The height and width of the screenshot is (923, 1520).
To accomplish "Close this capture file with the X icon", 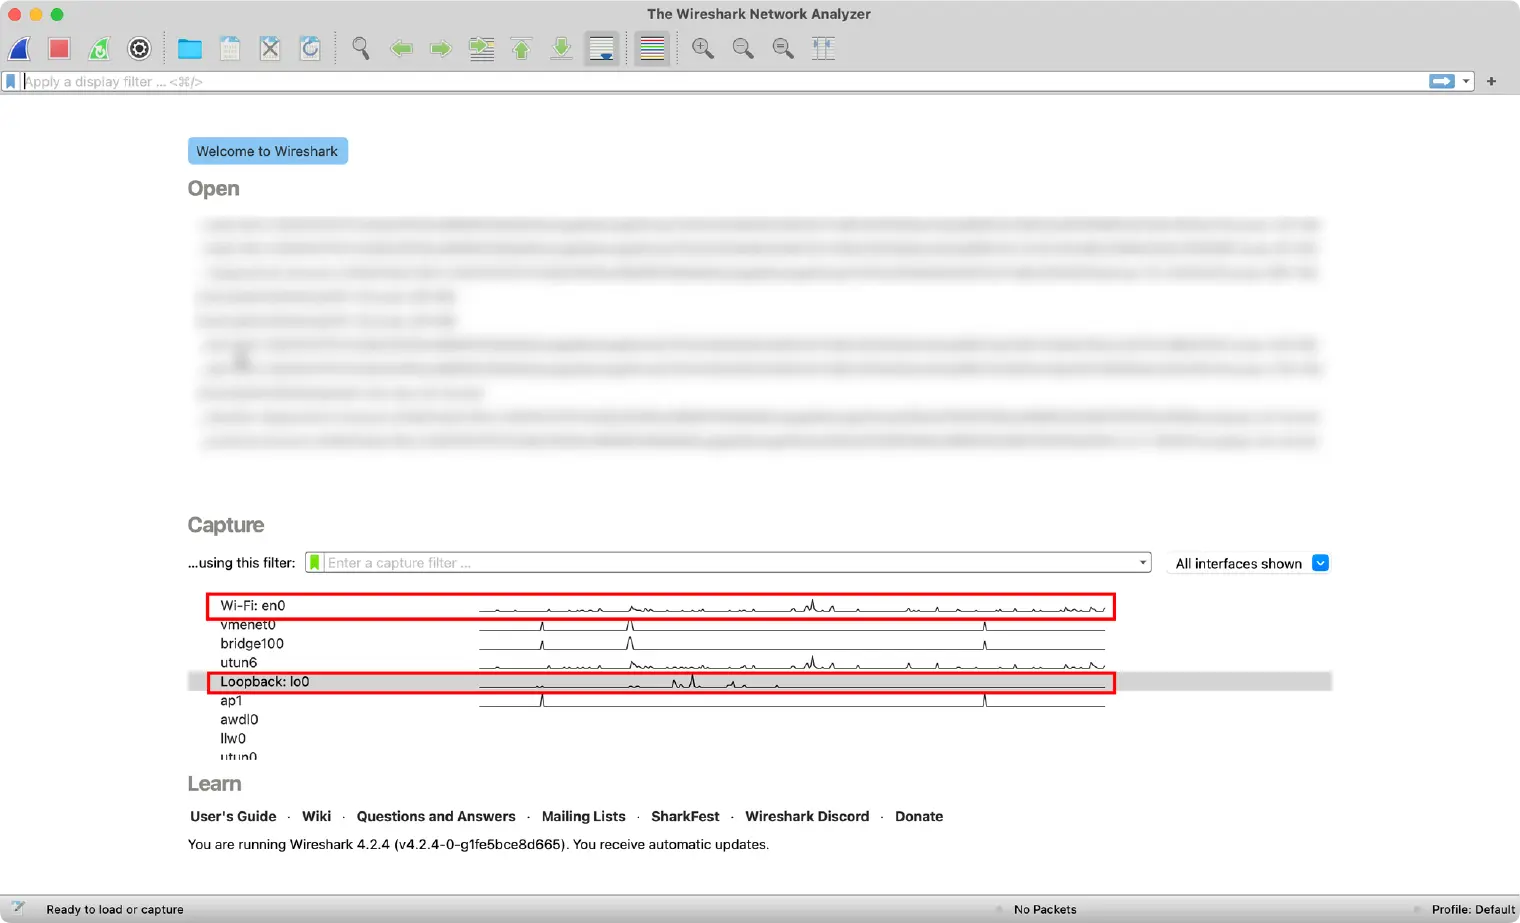I will (270, 48).
